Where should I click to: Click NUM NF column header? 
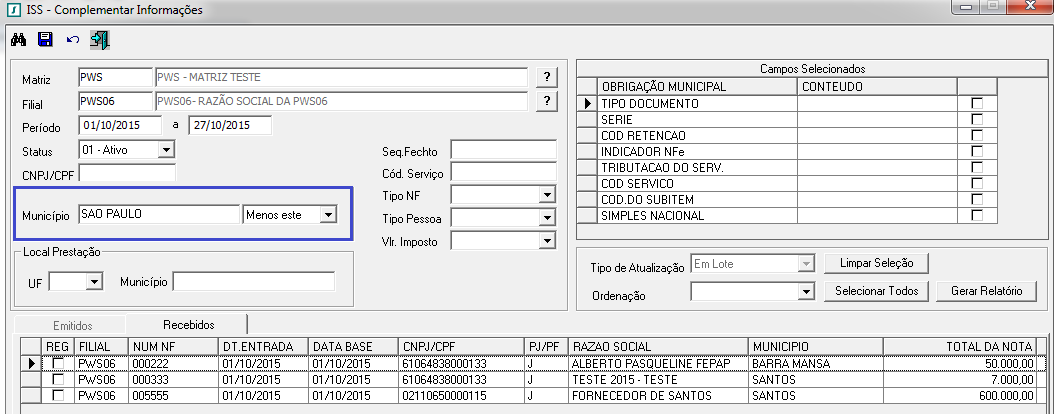point(173,346)
